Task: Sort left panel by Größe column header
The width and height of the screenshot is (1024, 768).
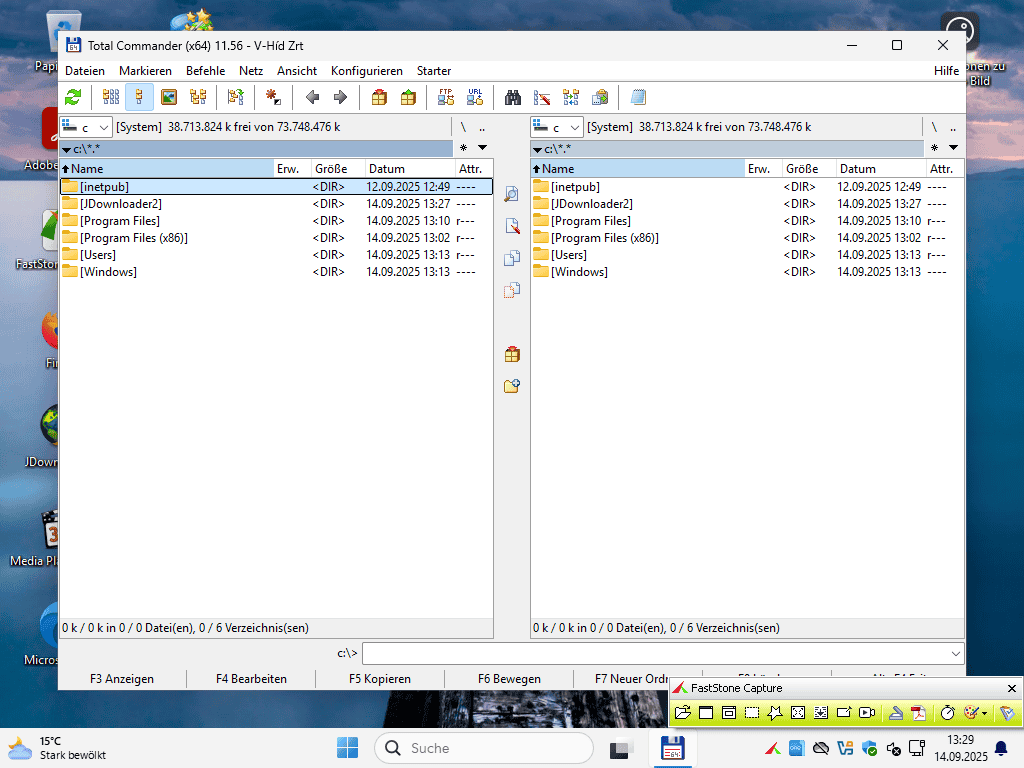Action: [338, 168]
